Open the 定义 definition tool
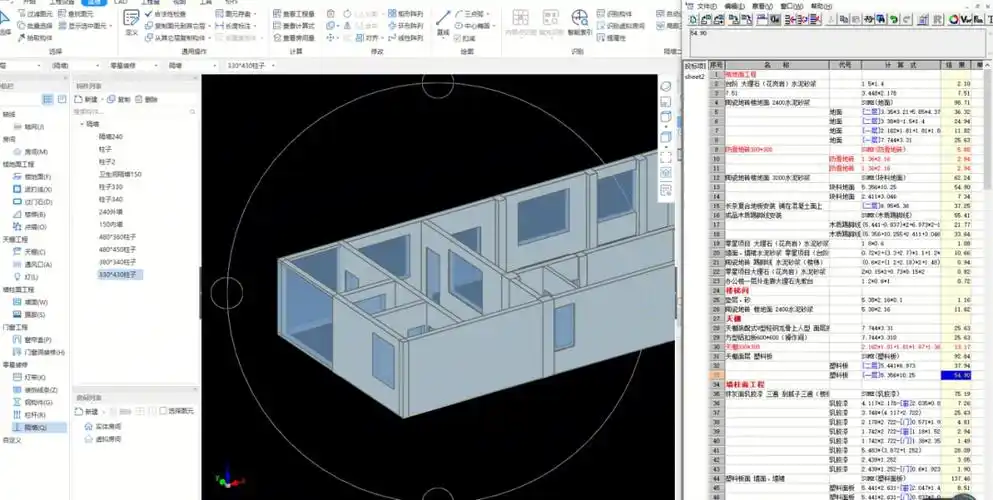 [x=132, y=22]
